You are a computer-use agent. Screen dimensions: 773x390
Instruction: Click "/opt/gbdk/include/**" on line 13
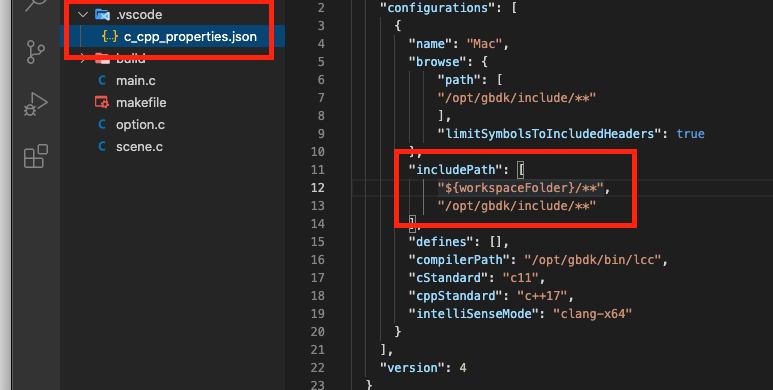pos(517,206)
